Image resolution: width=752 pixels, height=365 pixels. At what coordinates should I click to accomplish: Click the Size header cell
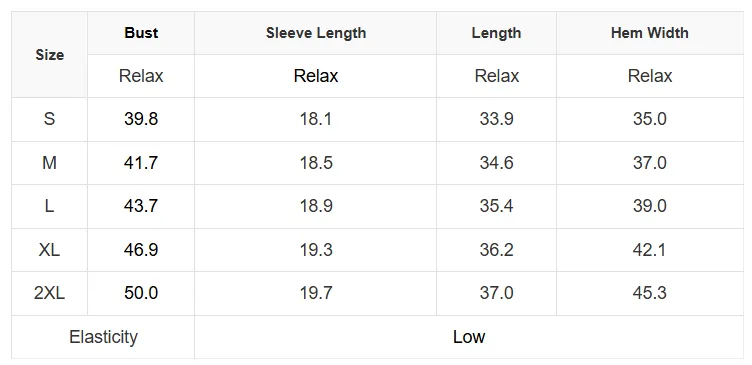(x=49, y=55)
